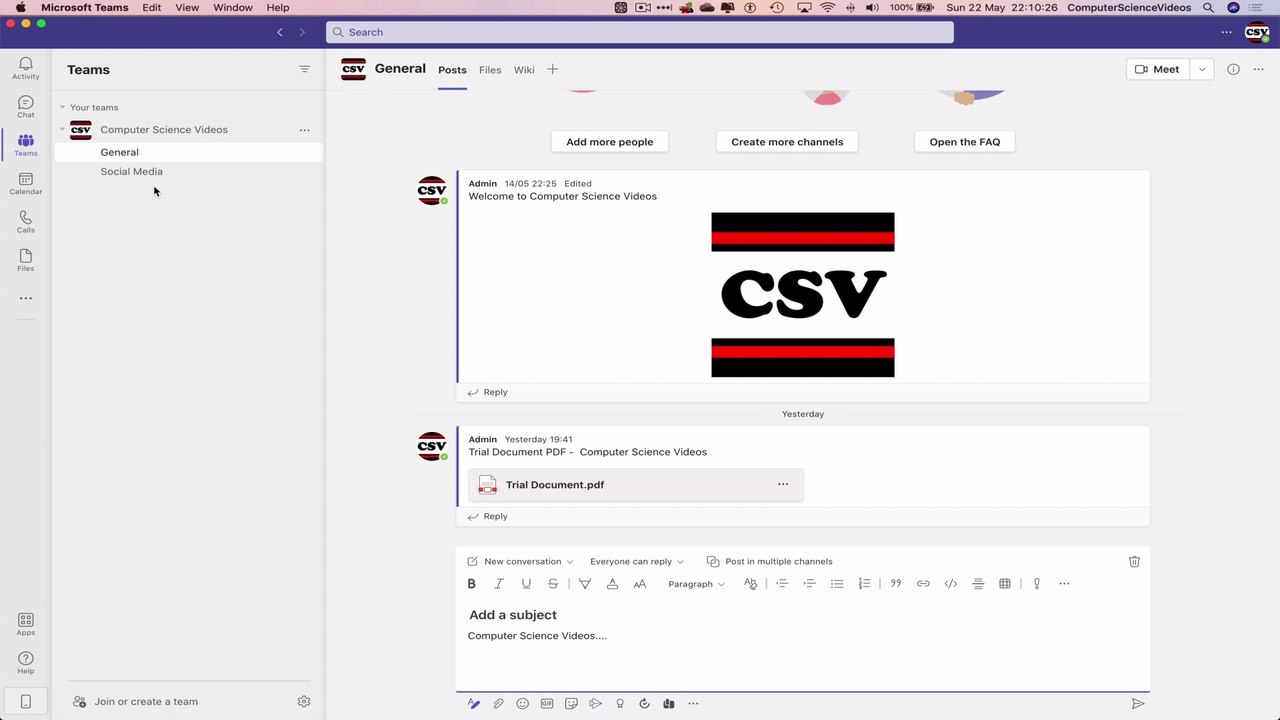Click Join or create a team
This screenshot has height=720, width=1280.
[136, 702]
